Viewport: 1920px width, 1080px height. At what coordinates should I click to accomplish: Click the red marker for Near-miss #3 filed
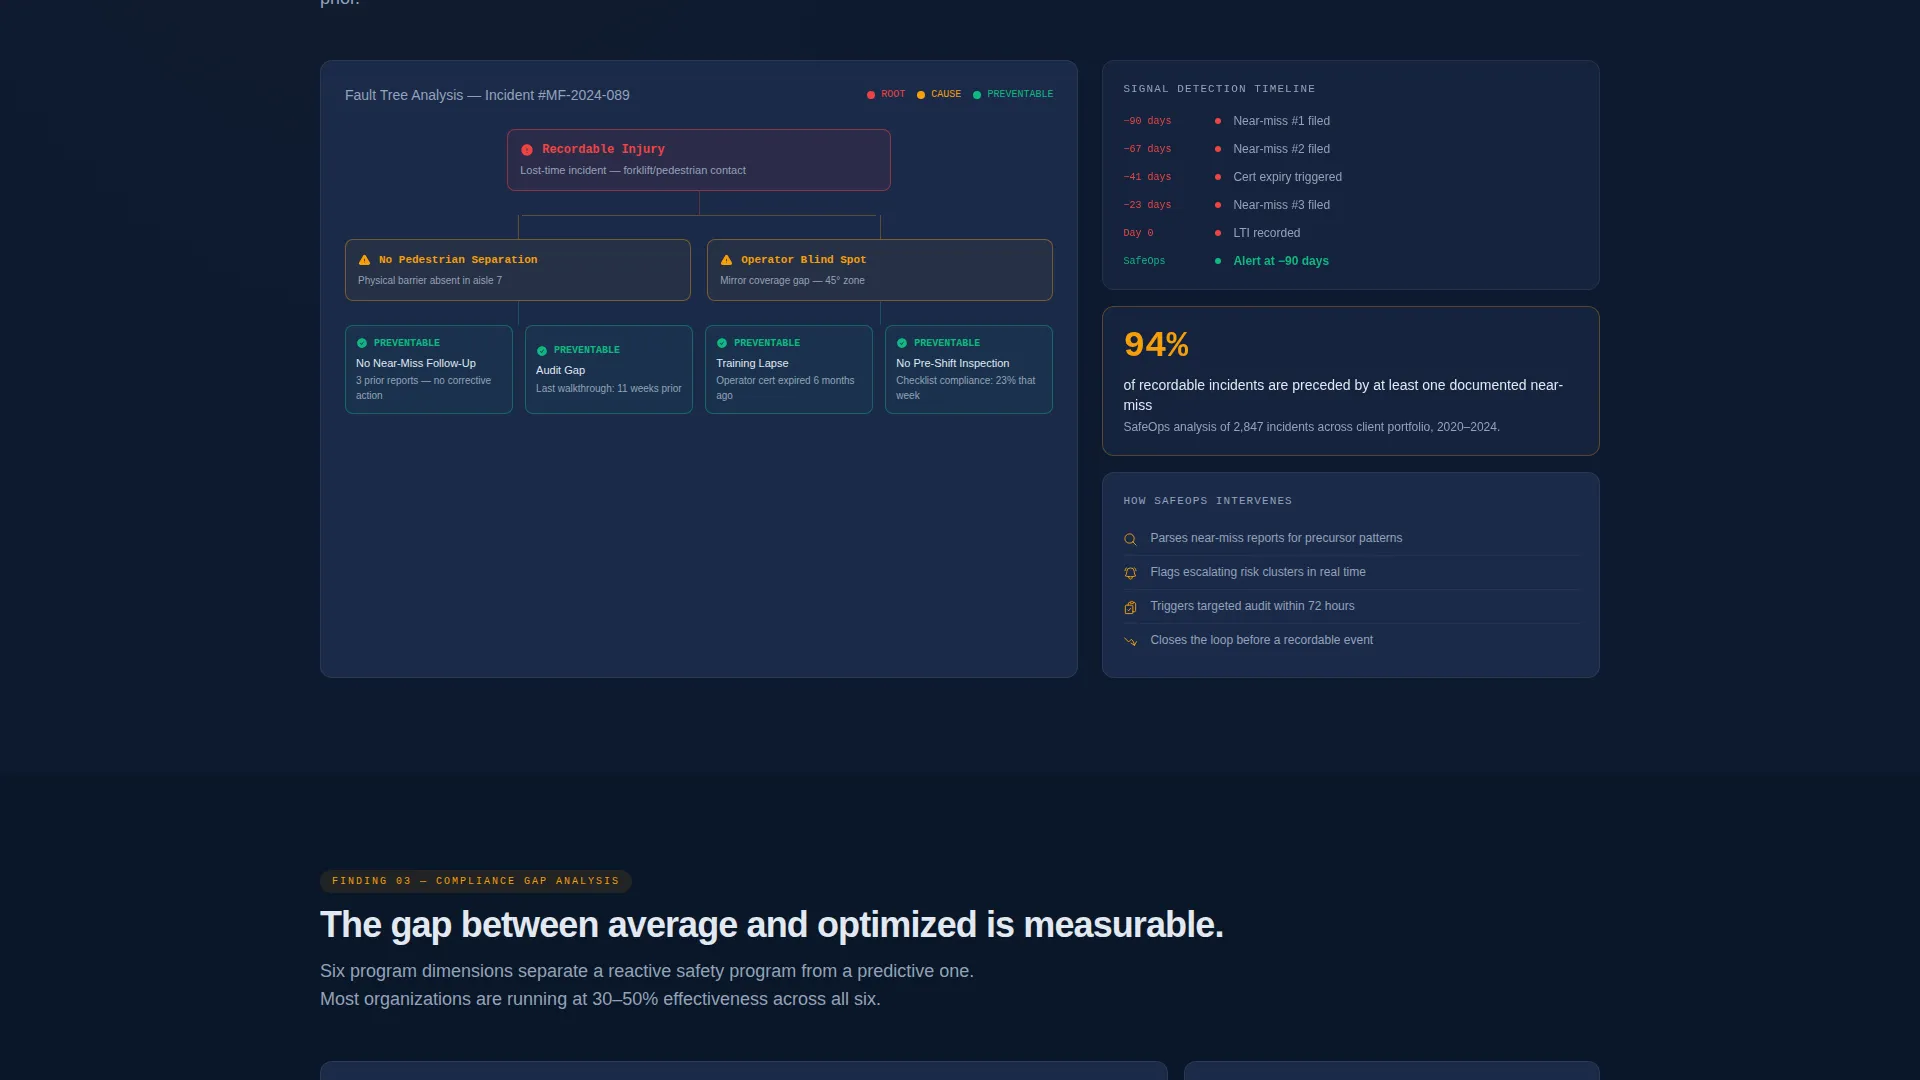click(1217, 205)
